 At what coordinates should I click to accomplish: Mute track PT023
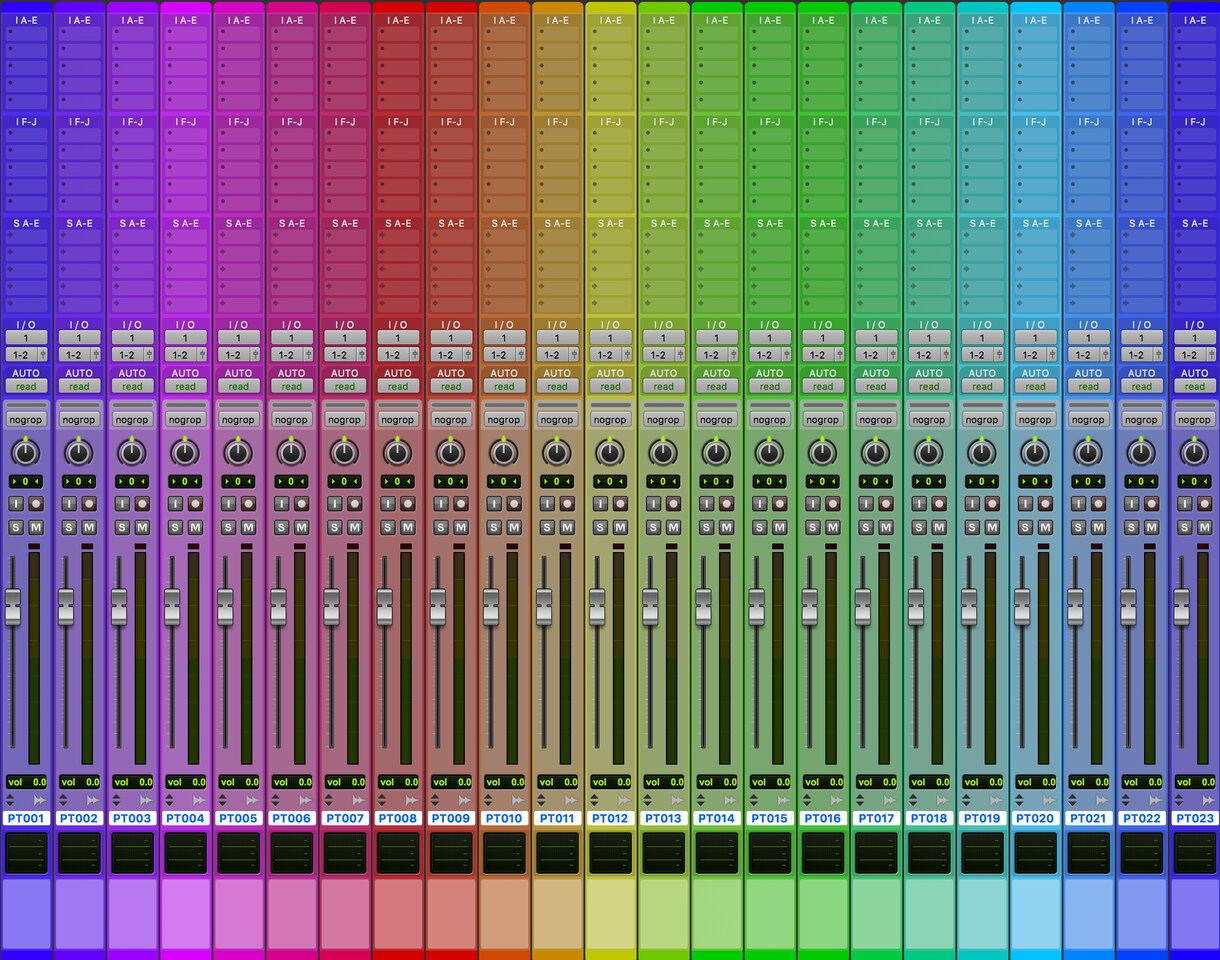coord(1204,527)
